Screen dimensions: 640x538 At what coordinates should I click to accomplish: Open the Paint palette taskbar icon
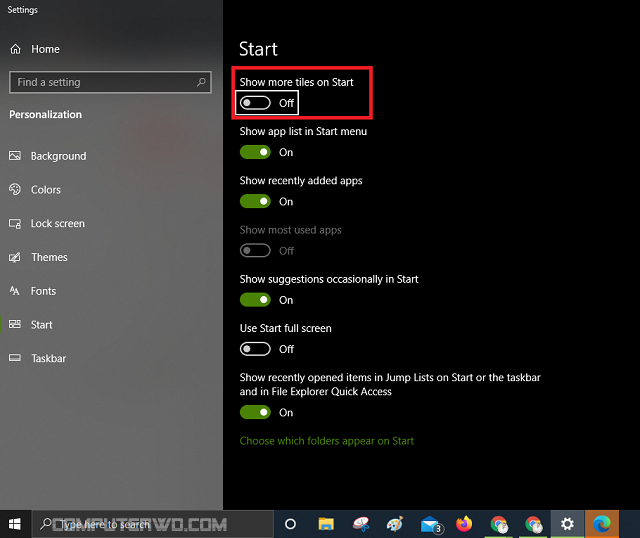395,524
